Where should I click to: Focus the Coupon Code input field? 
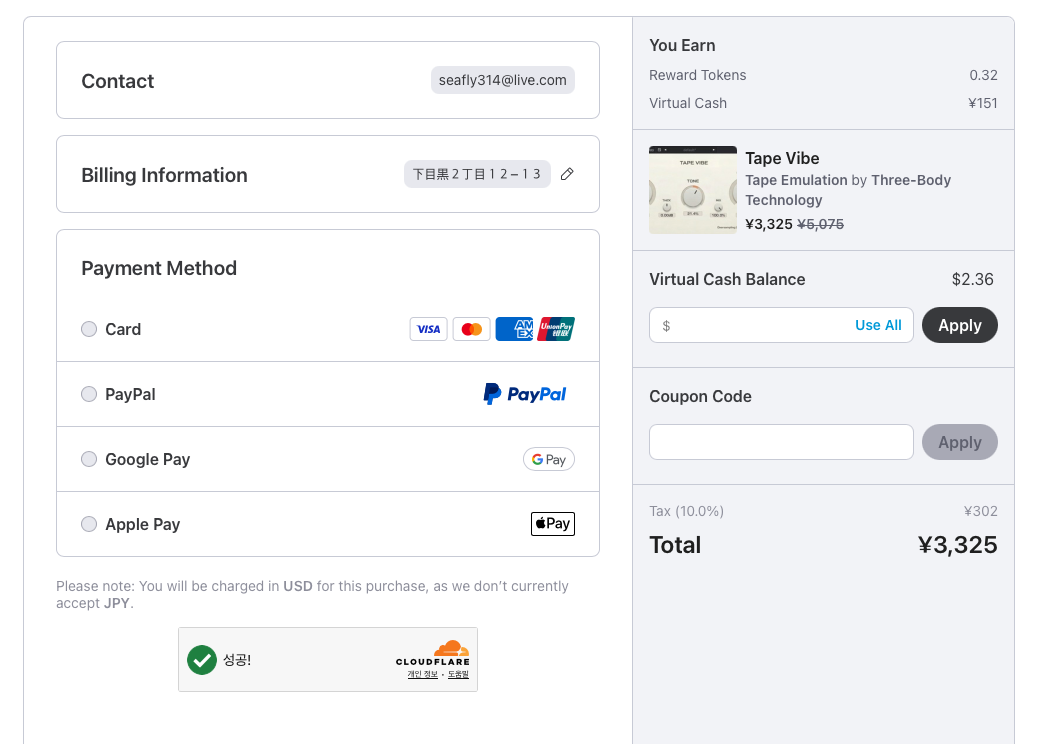tap(781, 442)
